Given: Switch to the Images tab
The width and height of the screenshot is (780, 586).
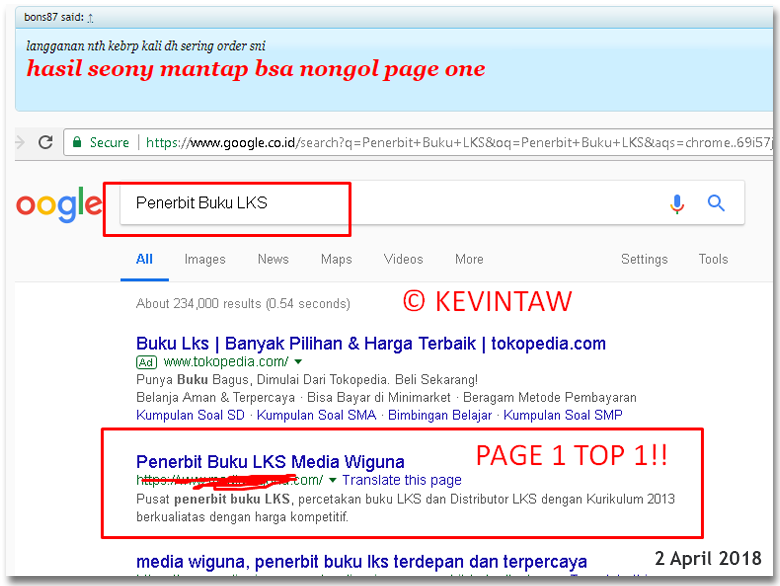Looking at the screenshot, I should click(x=205, y=259).
